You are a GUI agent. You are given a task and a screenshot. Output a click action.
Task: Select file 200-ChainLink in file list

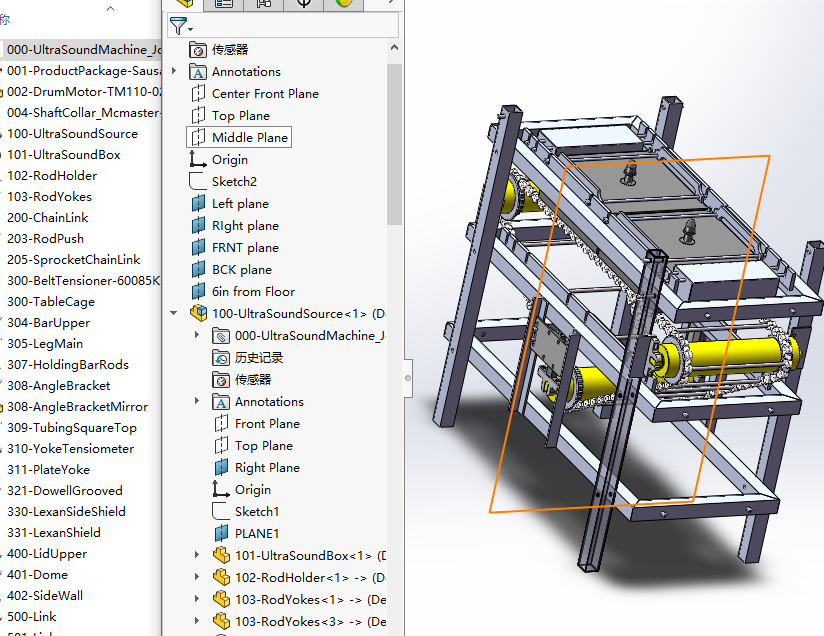click(48, 218)
